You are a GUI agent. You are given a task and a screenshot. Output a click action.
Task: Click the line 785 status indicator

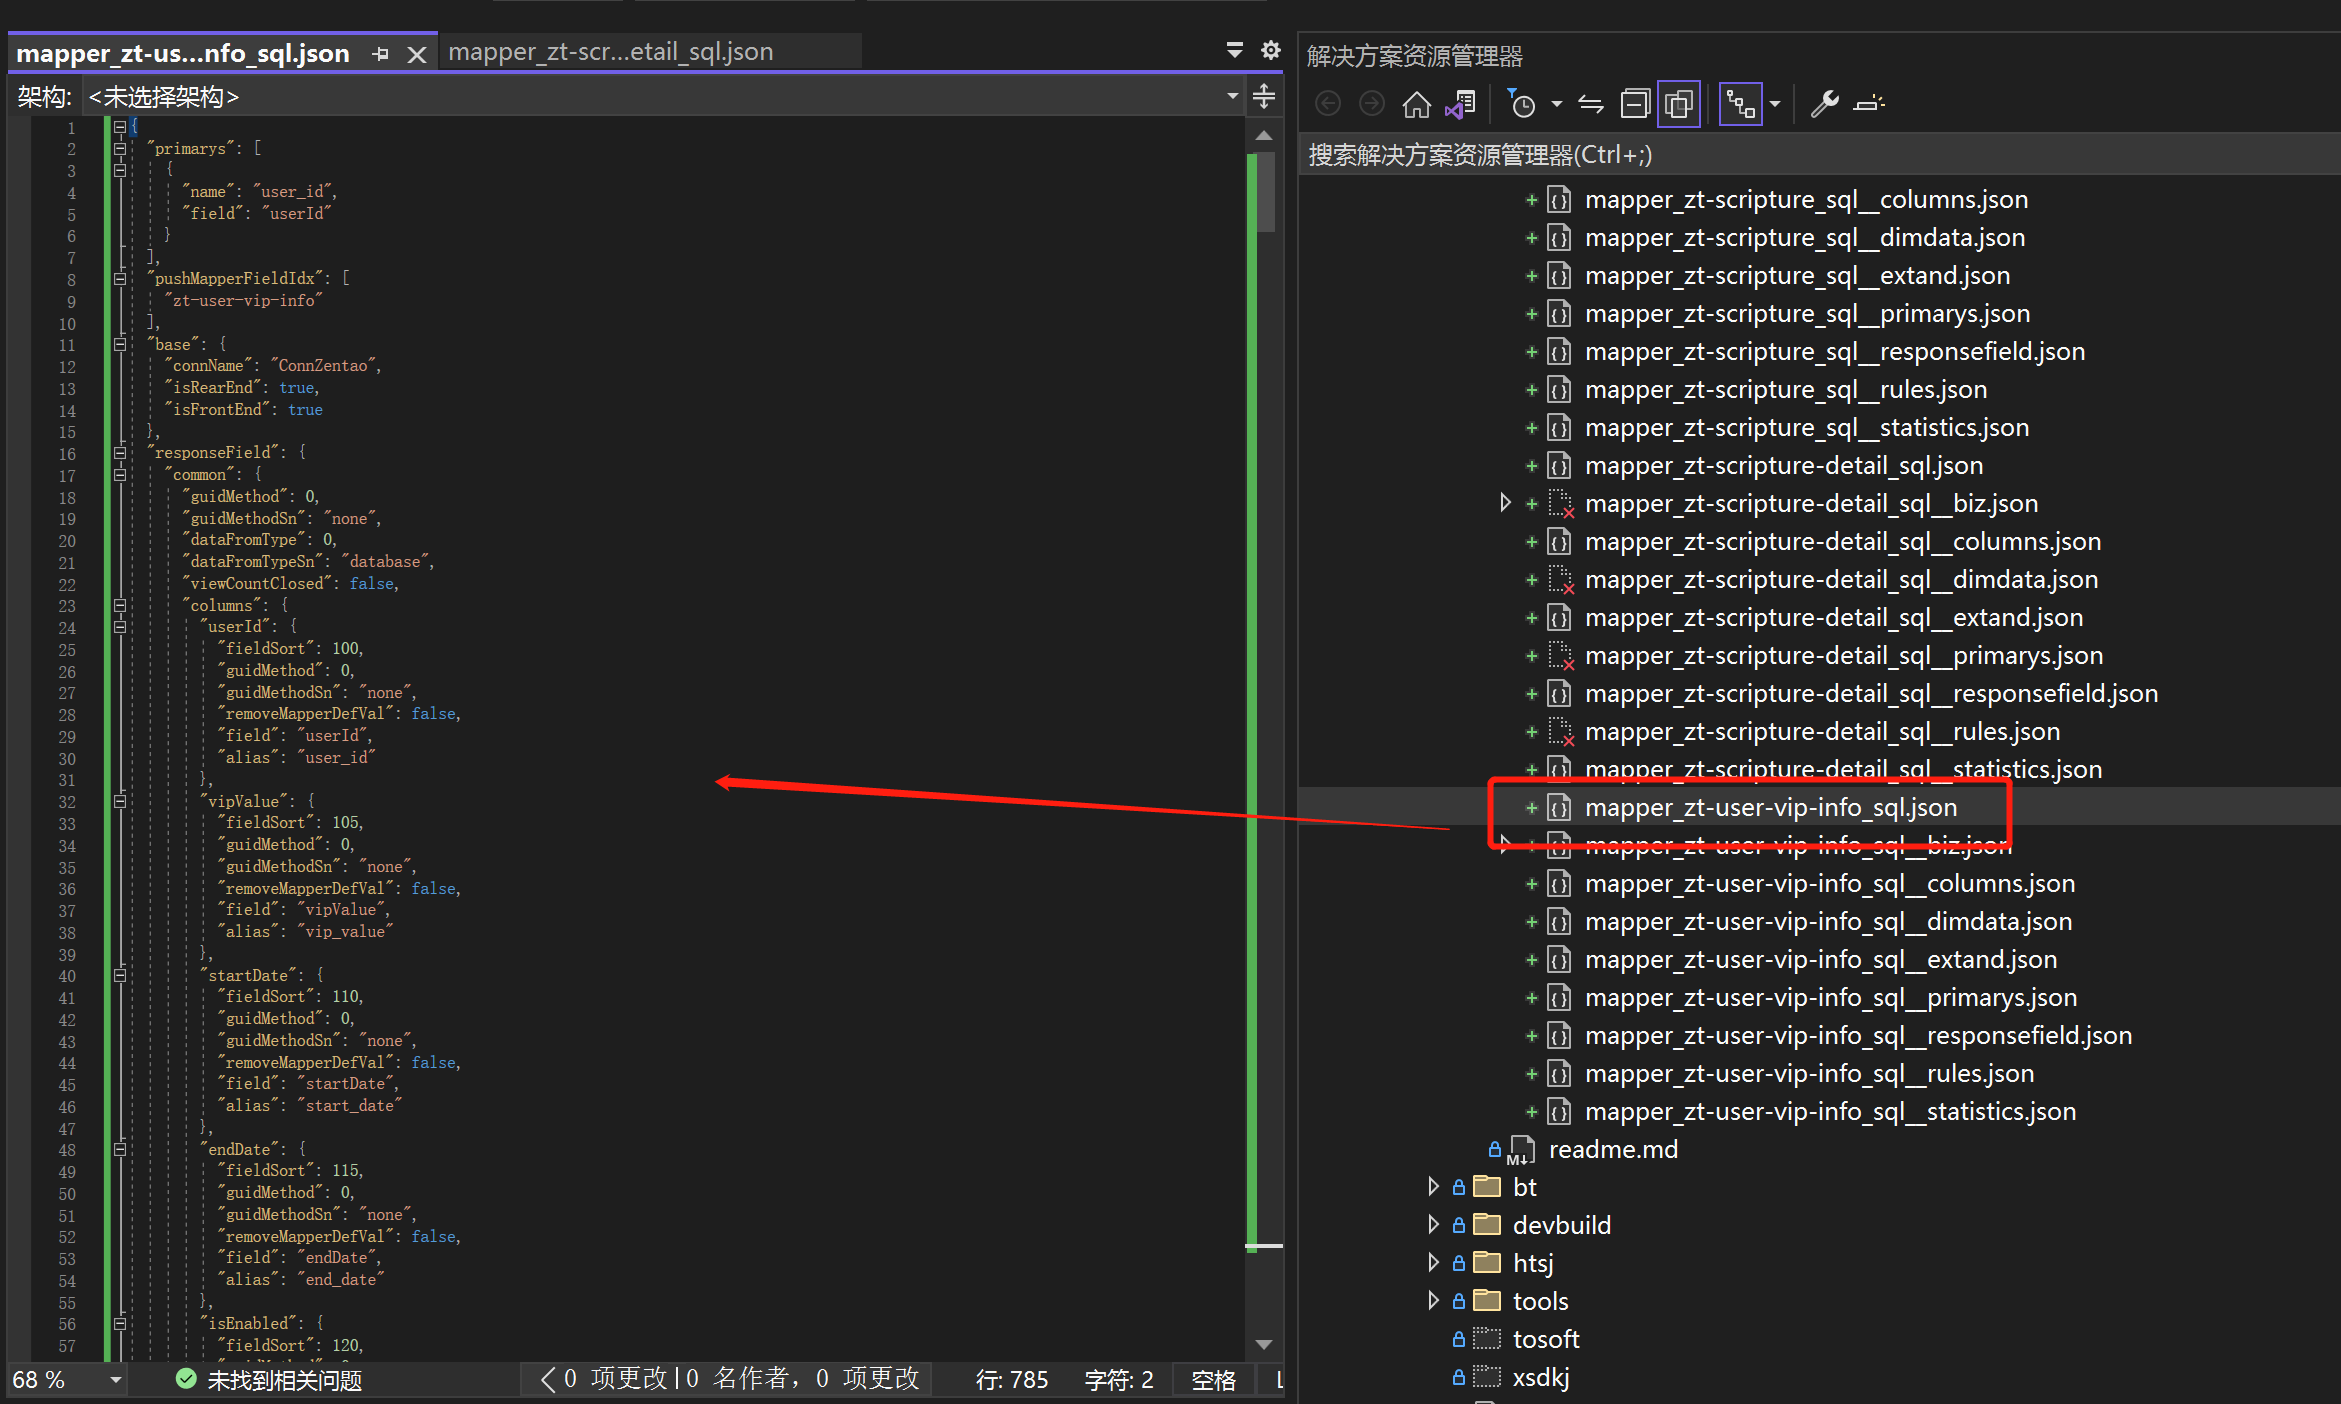coord(1011,1380)
